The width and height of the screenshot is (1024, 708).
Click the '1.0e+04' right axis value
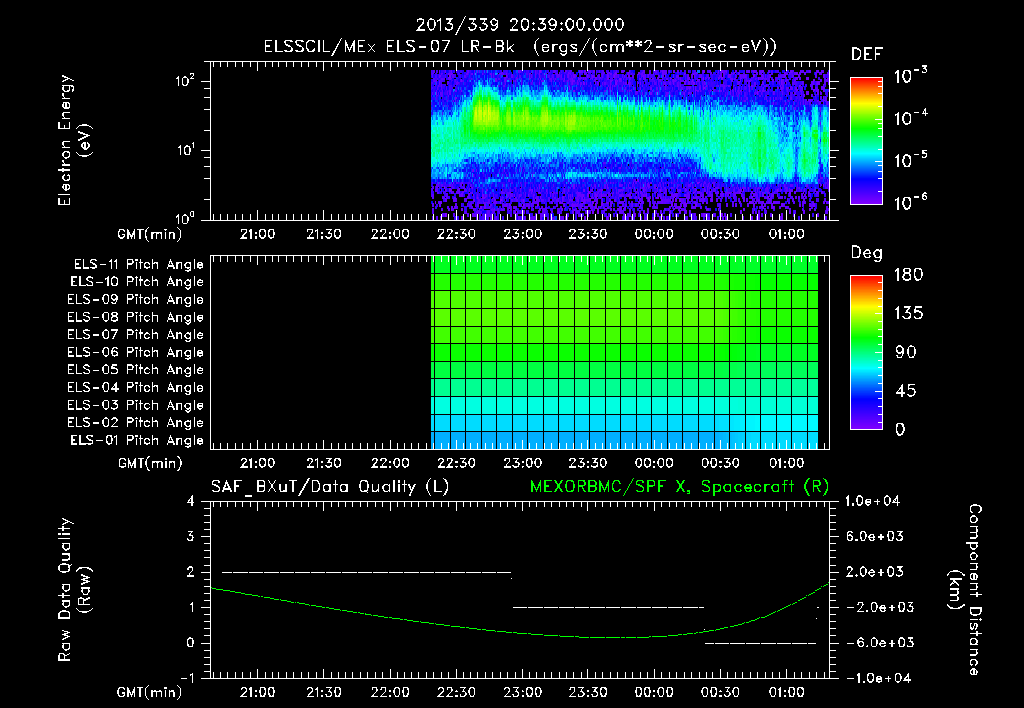pos(874,501)
